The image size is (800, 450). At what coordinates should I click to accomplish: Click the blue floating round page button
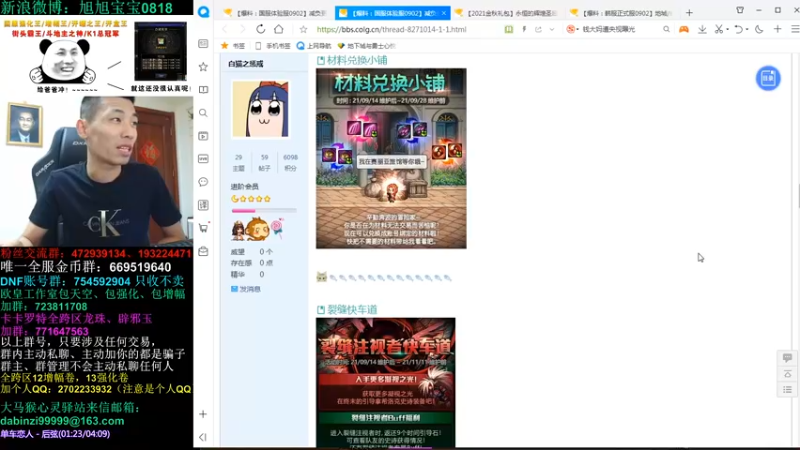coord(768,78)
